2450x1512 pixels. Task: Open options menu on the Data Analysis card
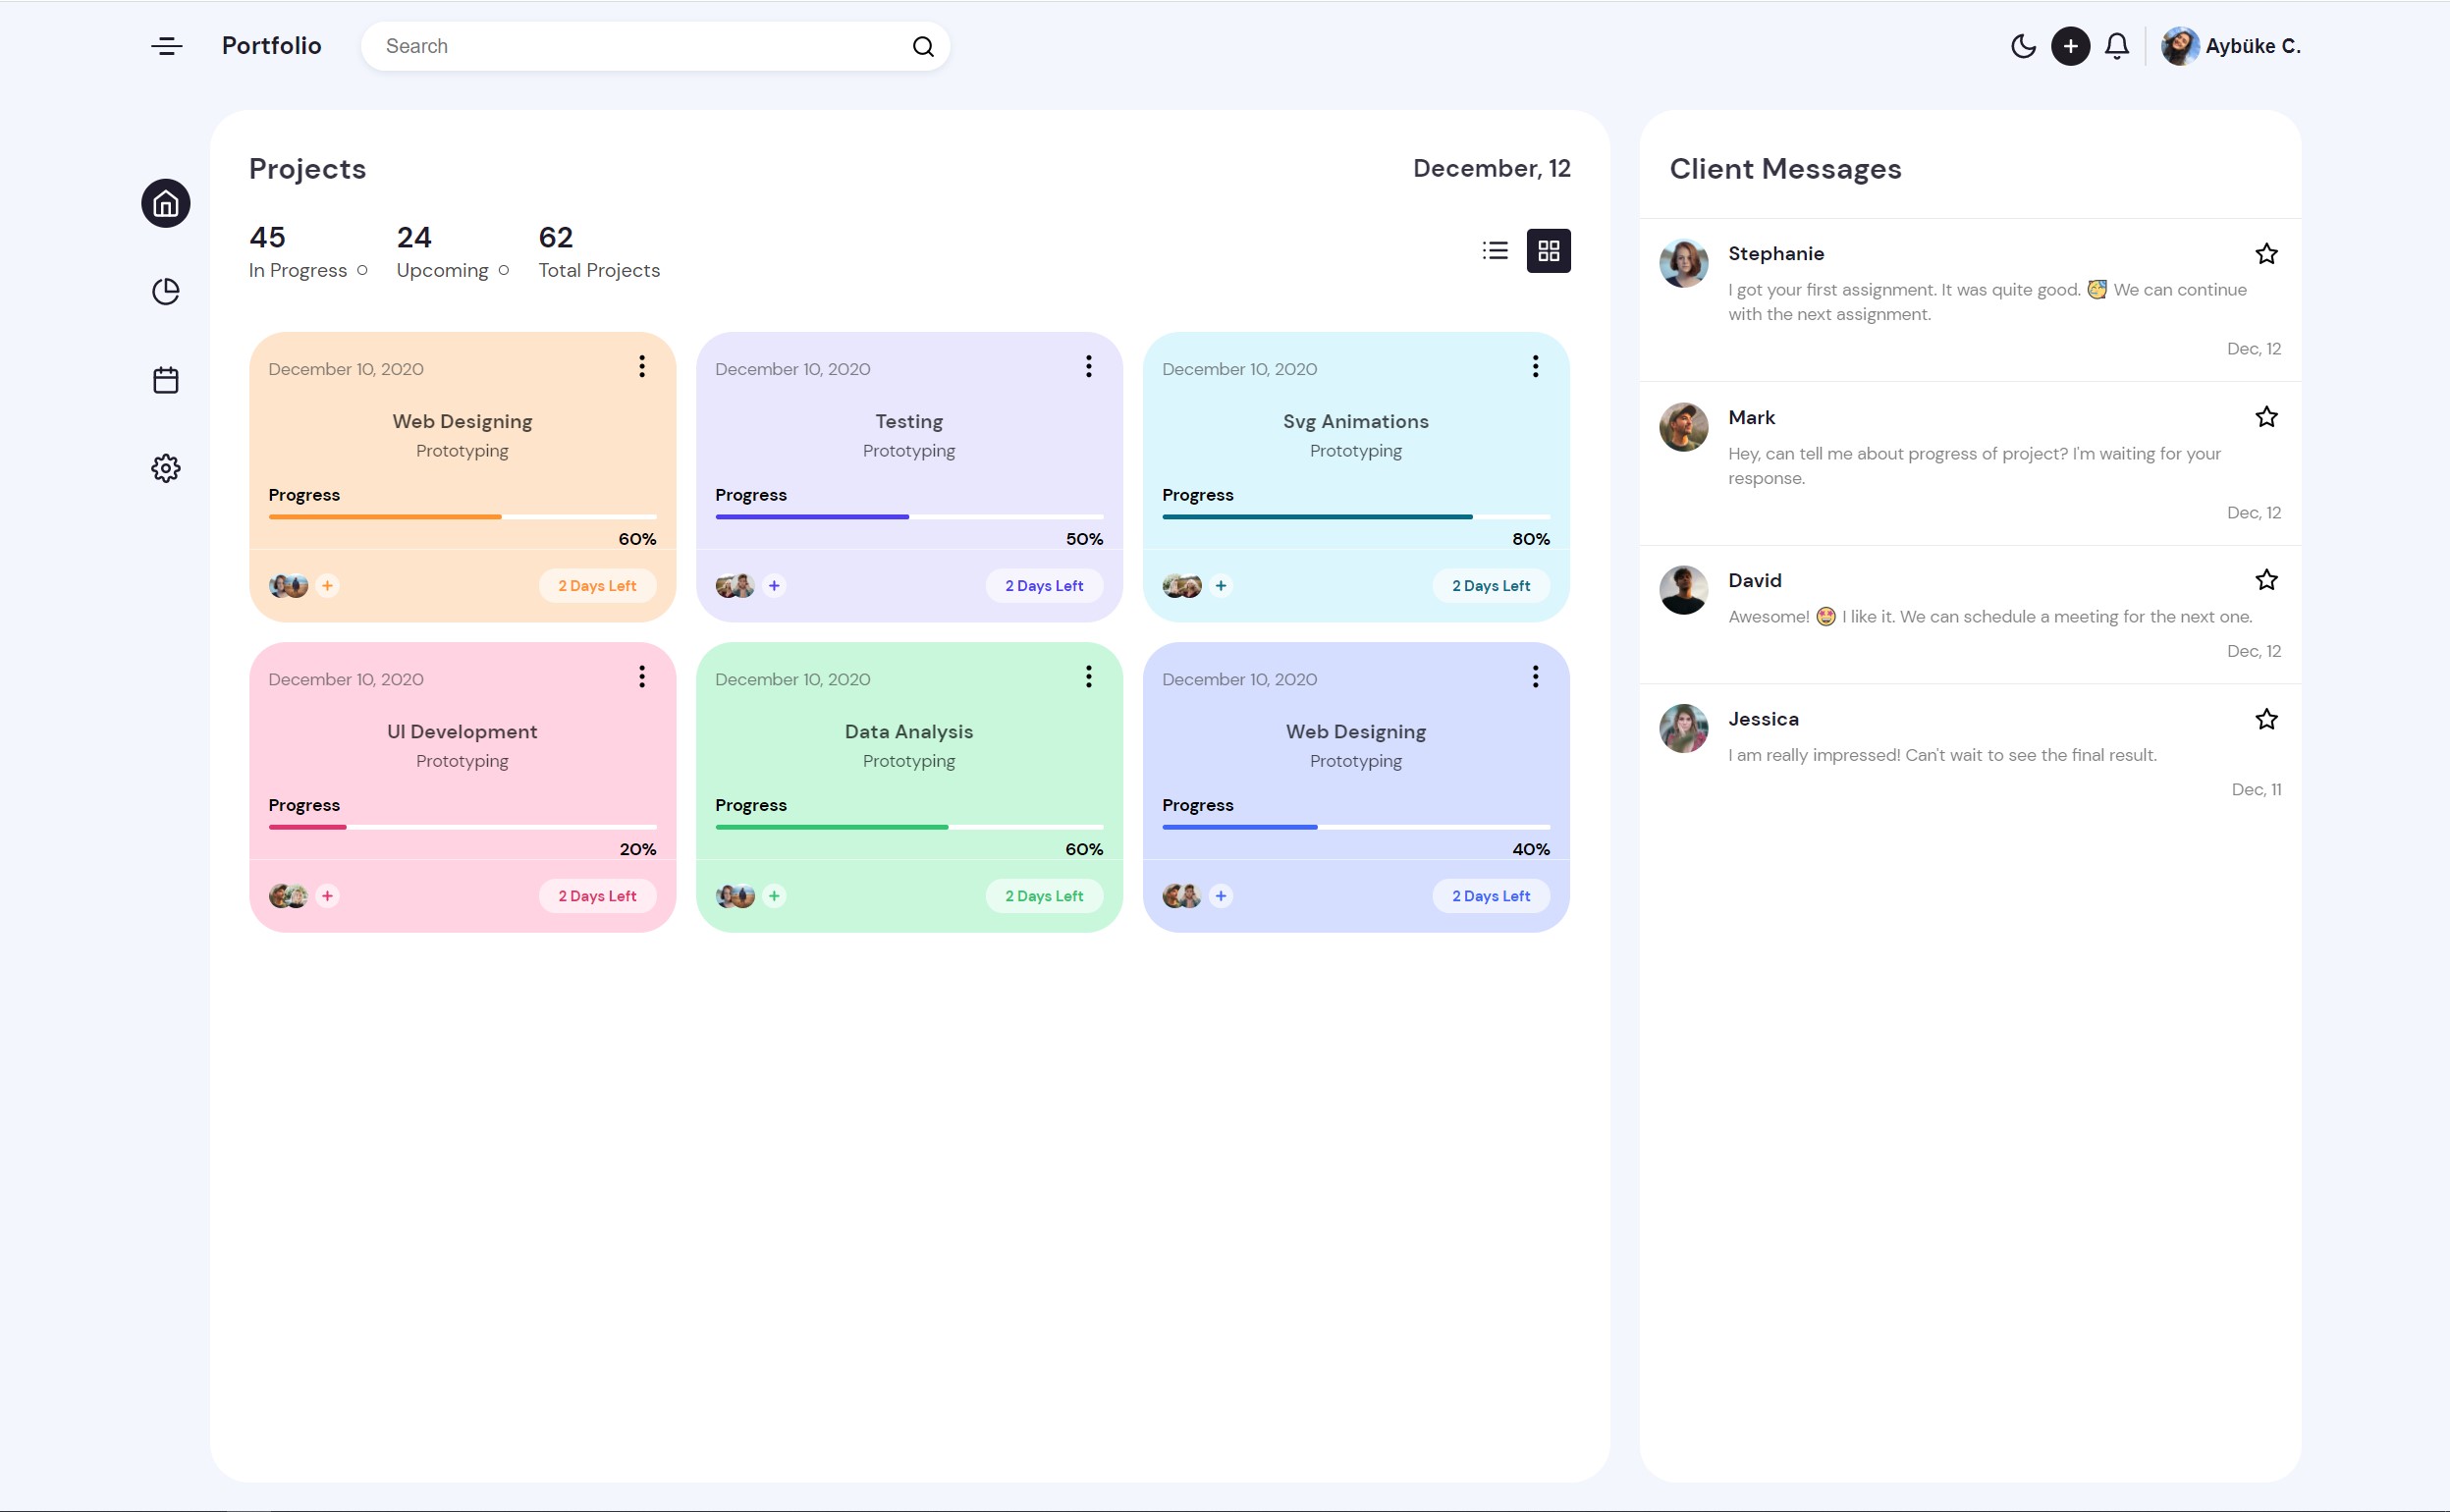[x=1088, y=676]
